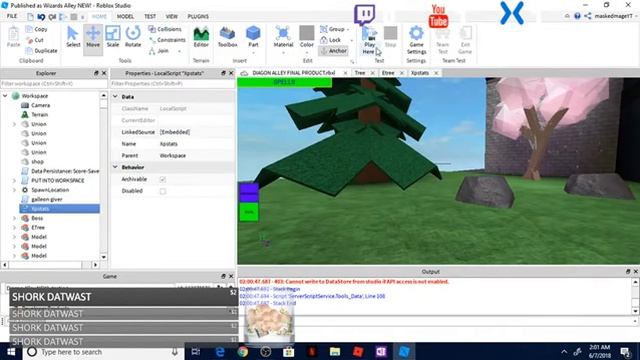
Task: Toggle Join surfaces option
Action: click(159, 51)
